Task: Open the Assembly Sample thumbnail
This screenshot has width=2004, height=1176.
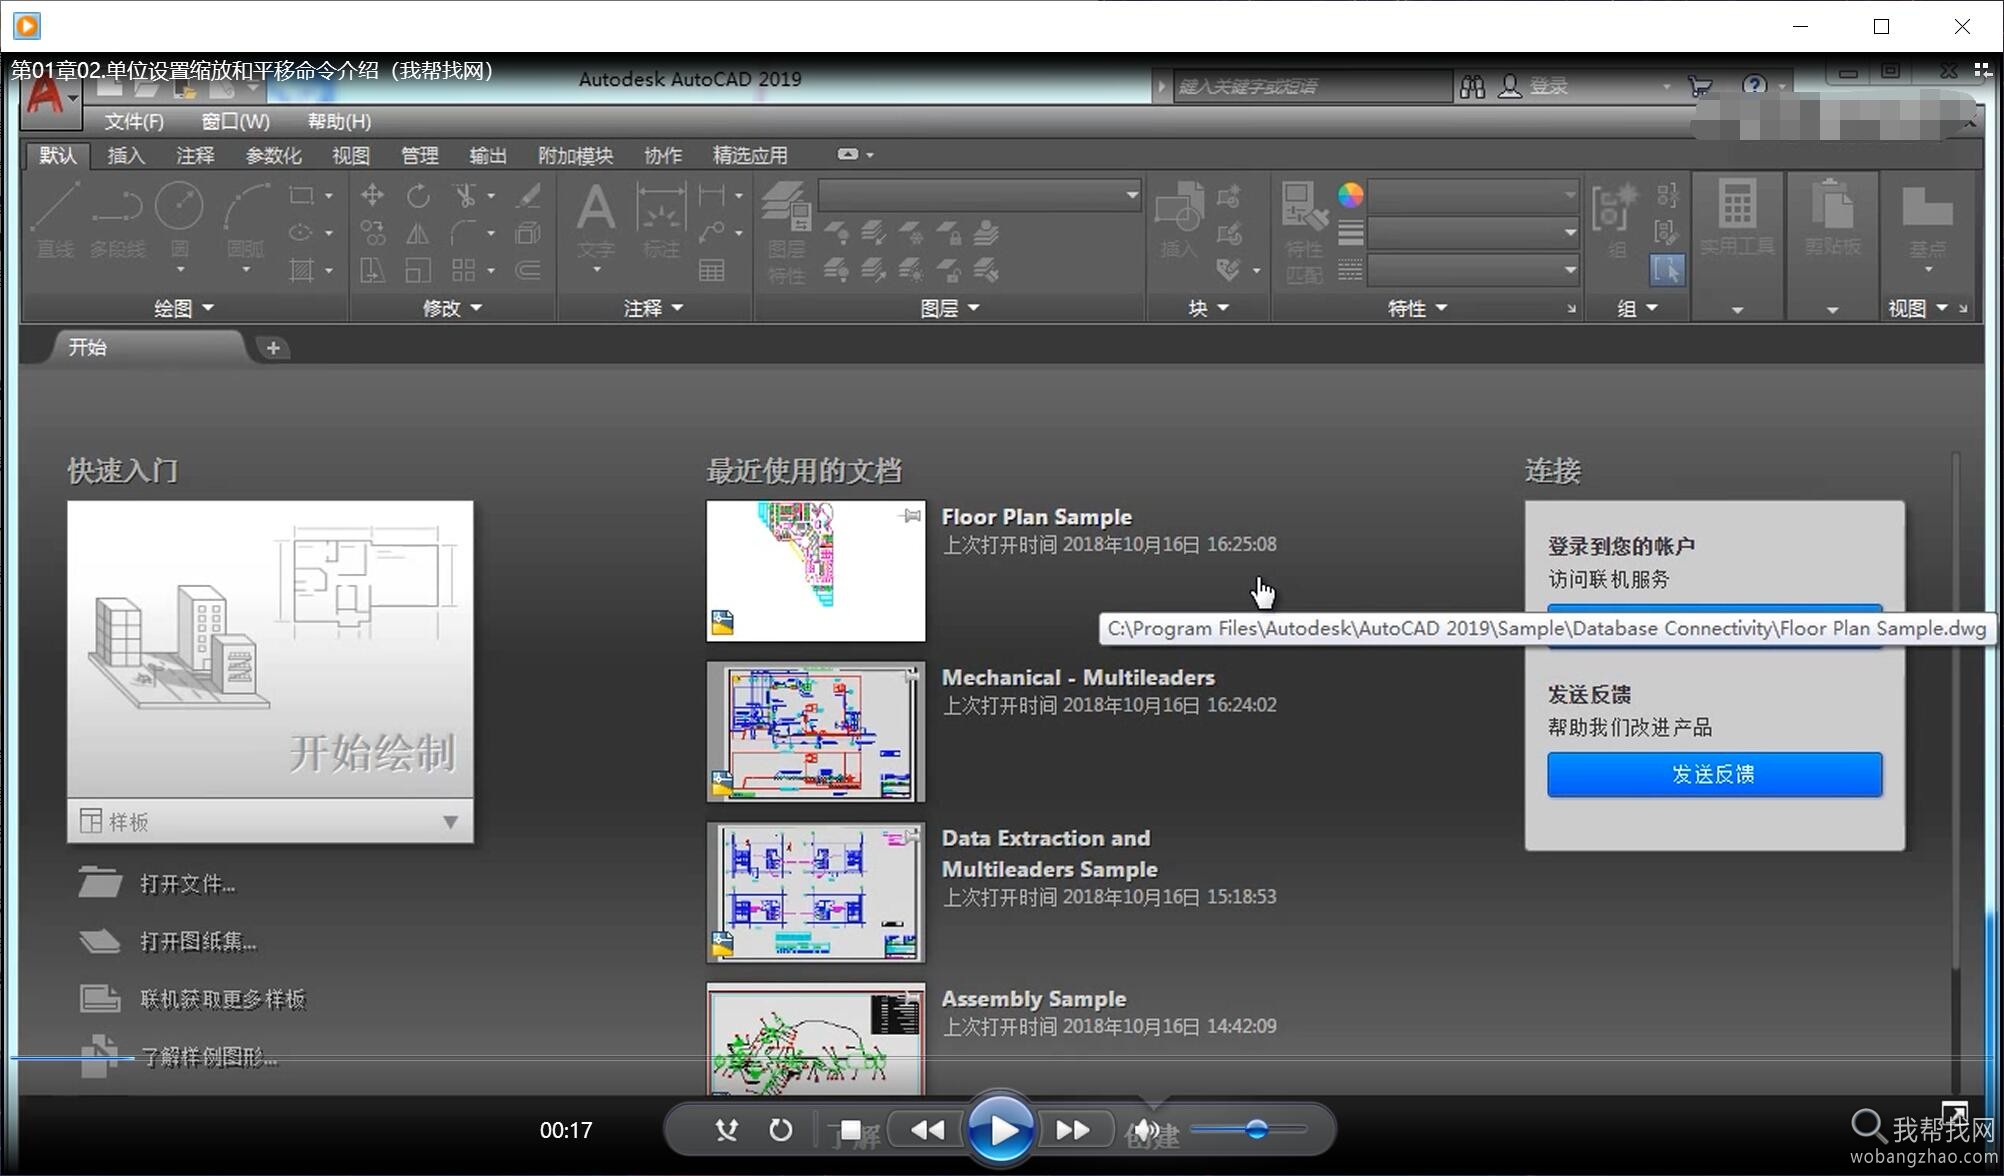Action: pos(816,1039)
